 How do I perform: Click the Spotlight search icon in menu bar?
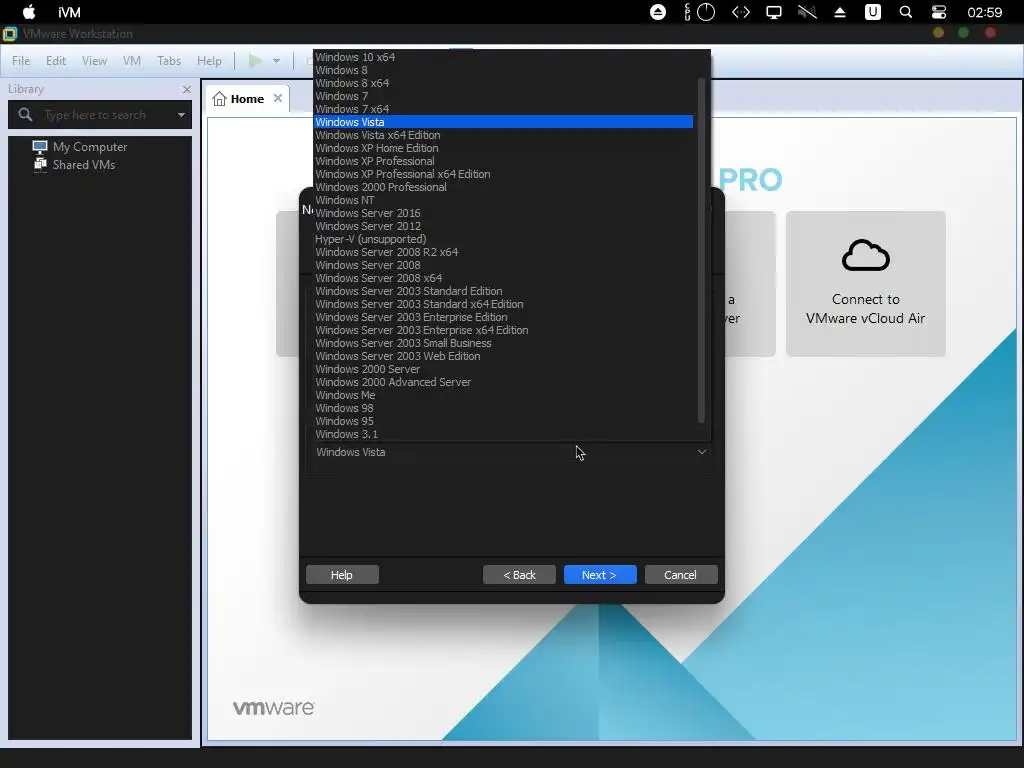coord(905,12)
